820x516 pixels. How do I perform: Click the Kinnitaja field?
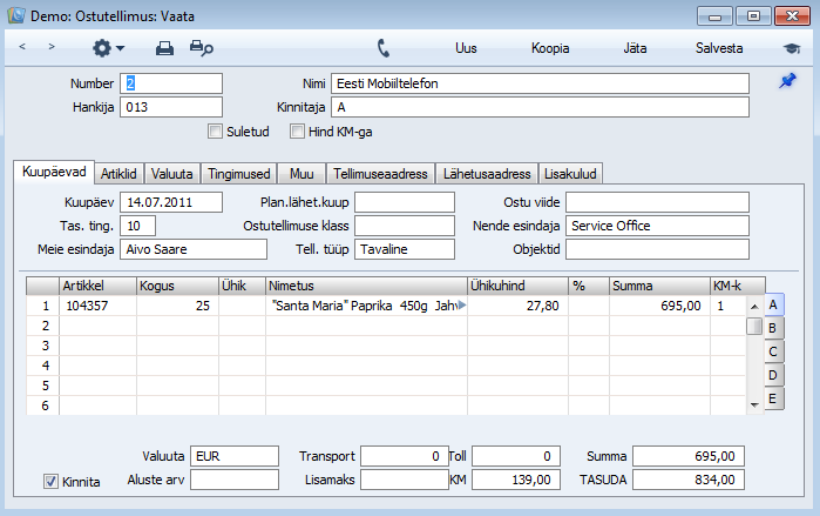[540, 107]
